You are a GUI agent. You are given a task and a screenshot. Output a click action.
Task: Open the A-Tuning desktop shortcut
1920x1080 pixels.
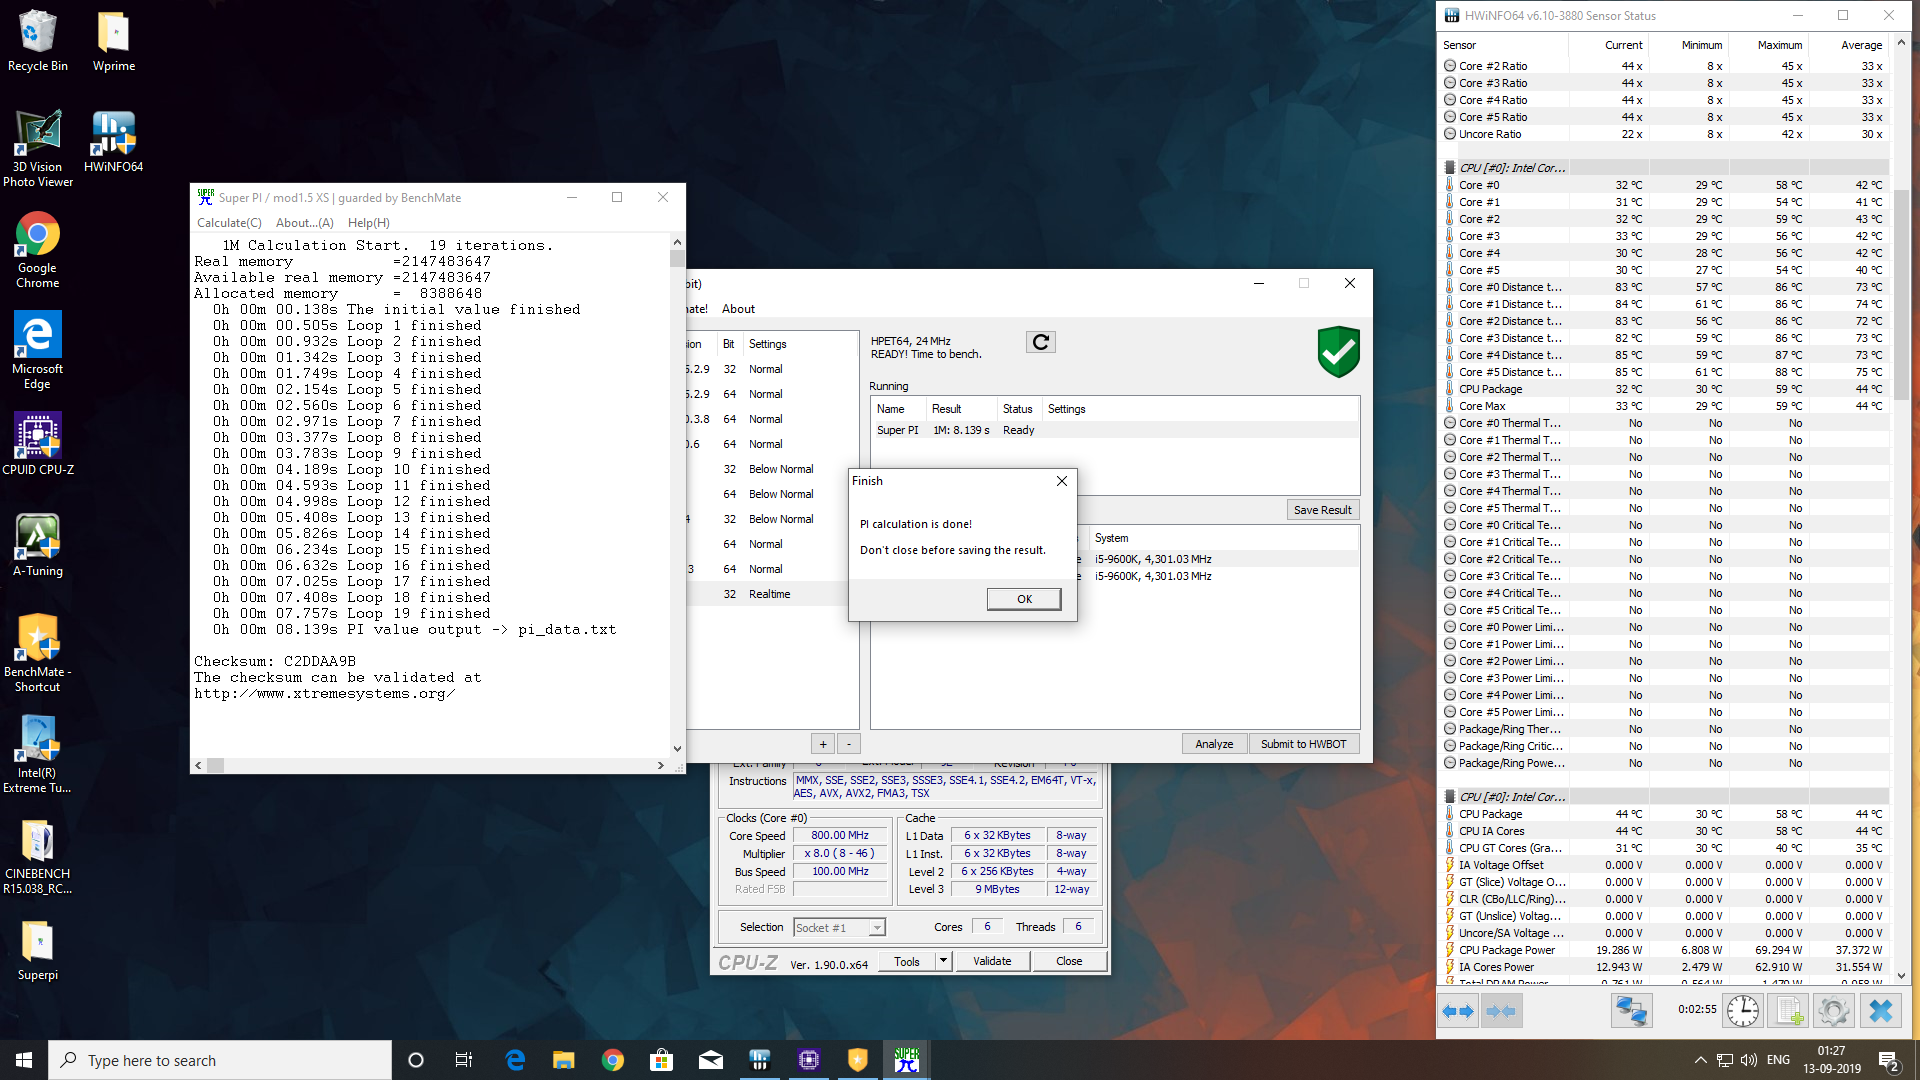[38, 545]
